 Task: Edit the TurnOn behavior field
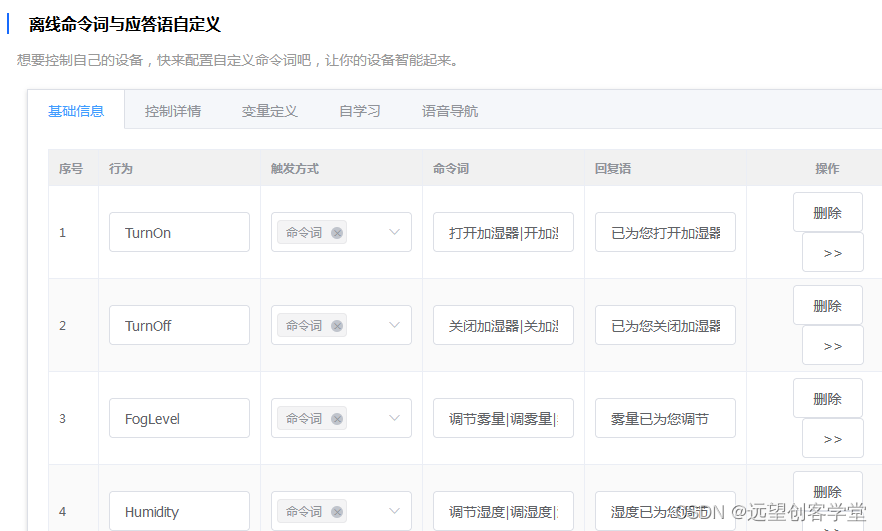[179, 232]
